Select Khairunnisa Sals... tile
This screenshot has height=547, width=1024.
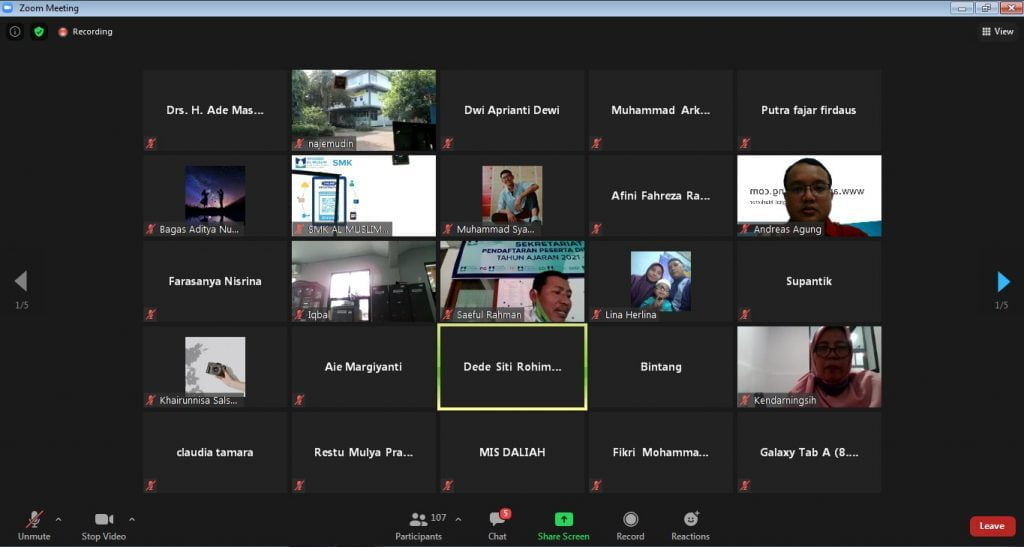pyautogui.click(x=215, y=367)
